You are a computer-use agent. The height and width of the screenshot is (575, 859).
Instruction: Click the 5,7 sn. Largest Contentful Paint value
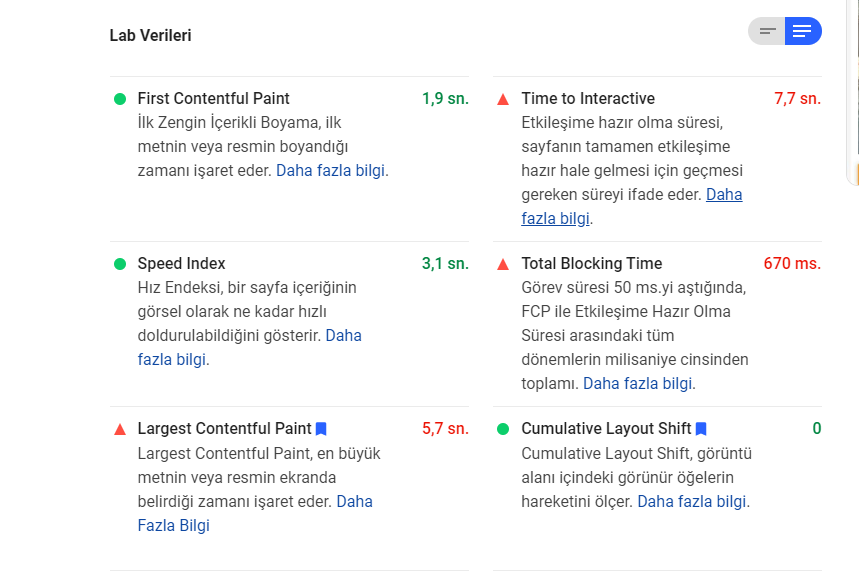click(445, 428)
